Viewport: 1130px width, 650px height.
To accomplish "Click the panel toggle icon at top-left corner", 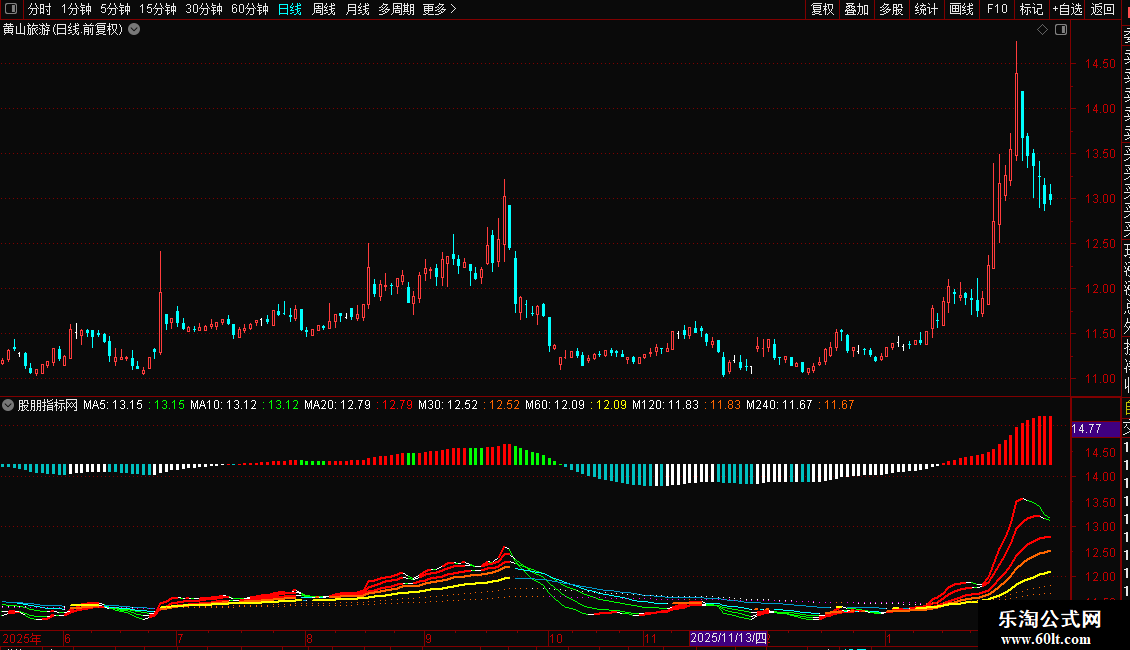I will (12, 9).
